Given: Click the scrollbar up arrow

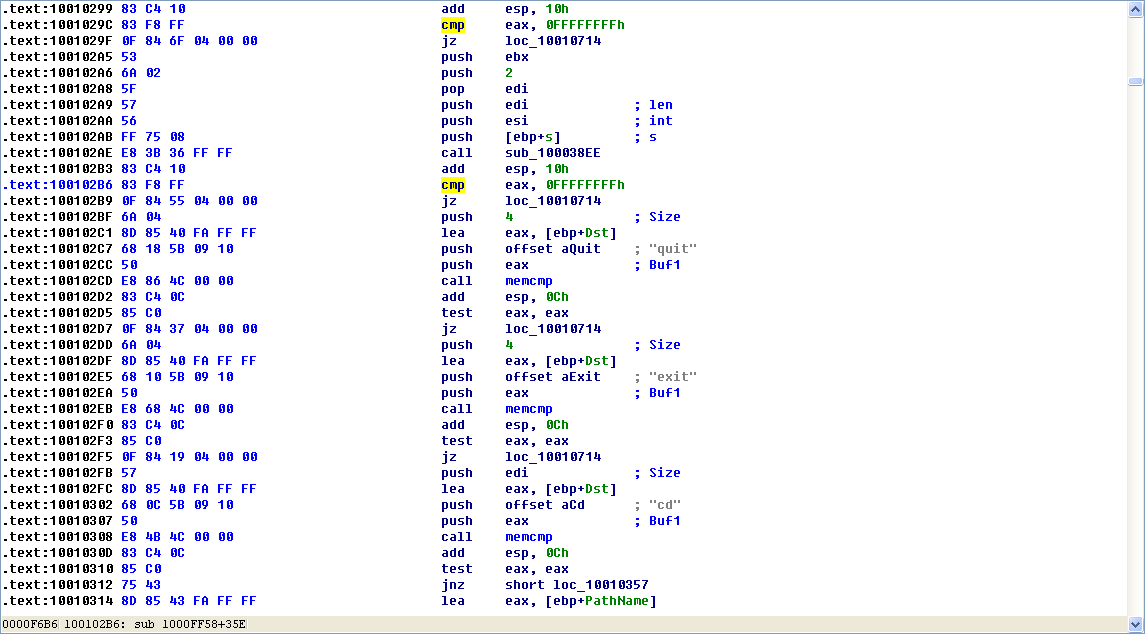Looking at the screenshot, I should coord(1134,8).
